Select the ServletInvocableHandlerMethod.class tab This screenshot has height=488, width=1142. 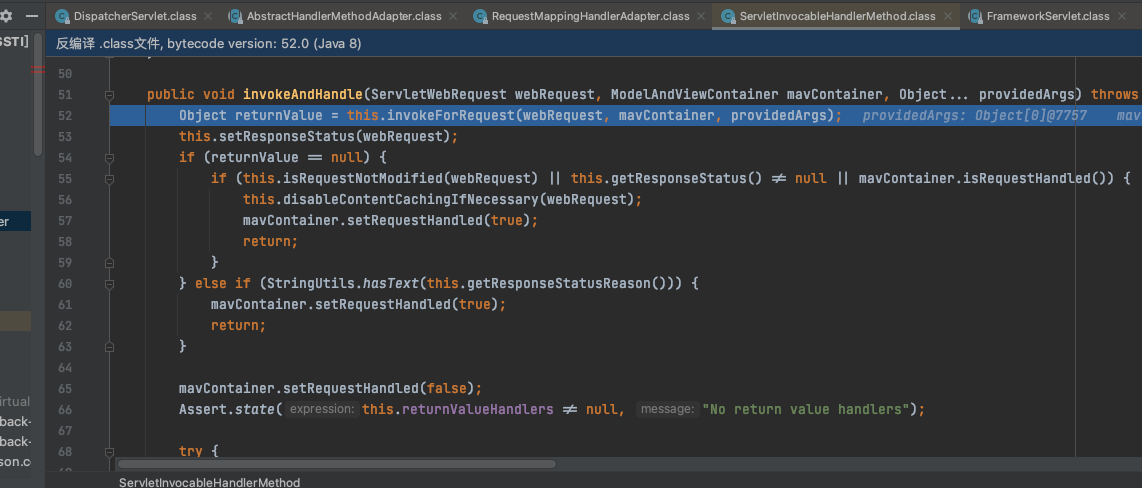(838, 16)
